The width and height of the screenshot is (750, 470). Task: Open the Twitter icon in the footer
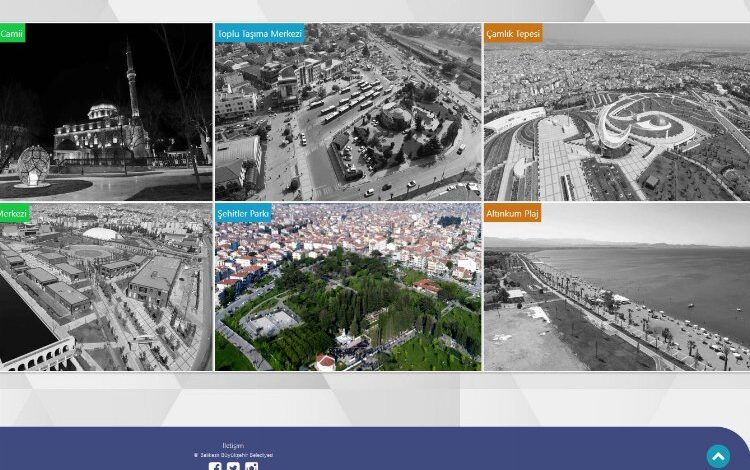click(x=233, y=466)
